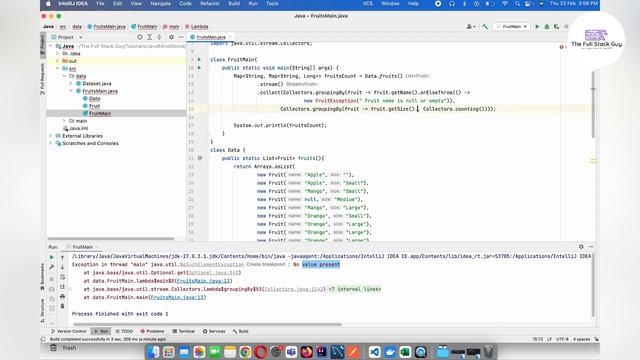The height and width of the screenshot is (360, 640).
Task: Console horizontal scrollbar thumb
Action: [x=207, y=324]
